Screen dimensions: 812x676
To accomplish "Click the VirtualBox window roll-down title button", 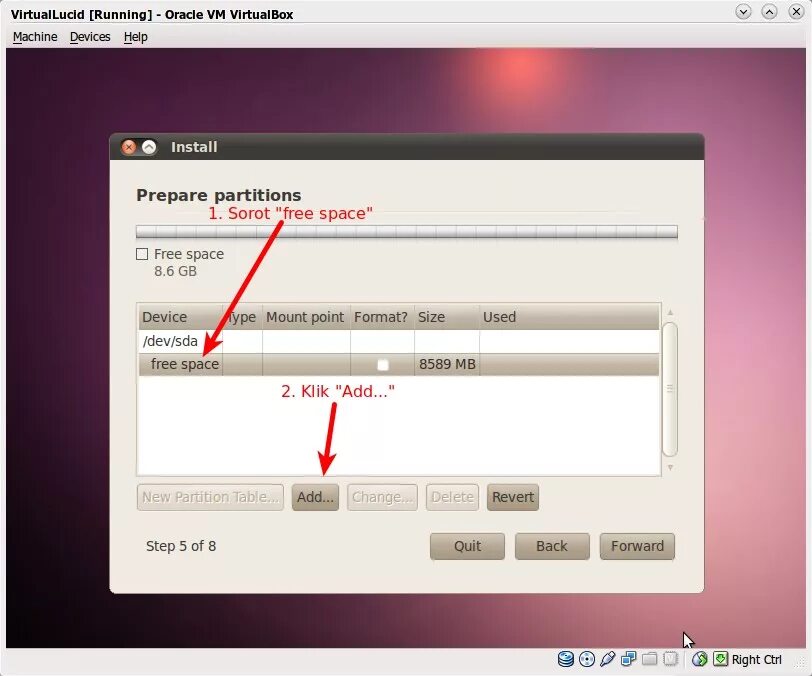I will [744, 11].
